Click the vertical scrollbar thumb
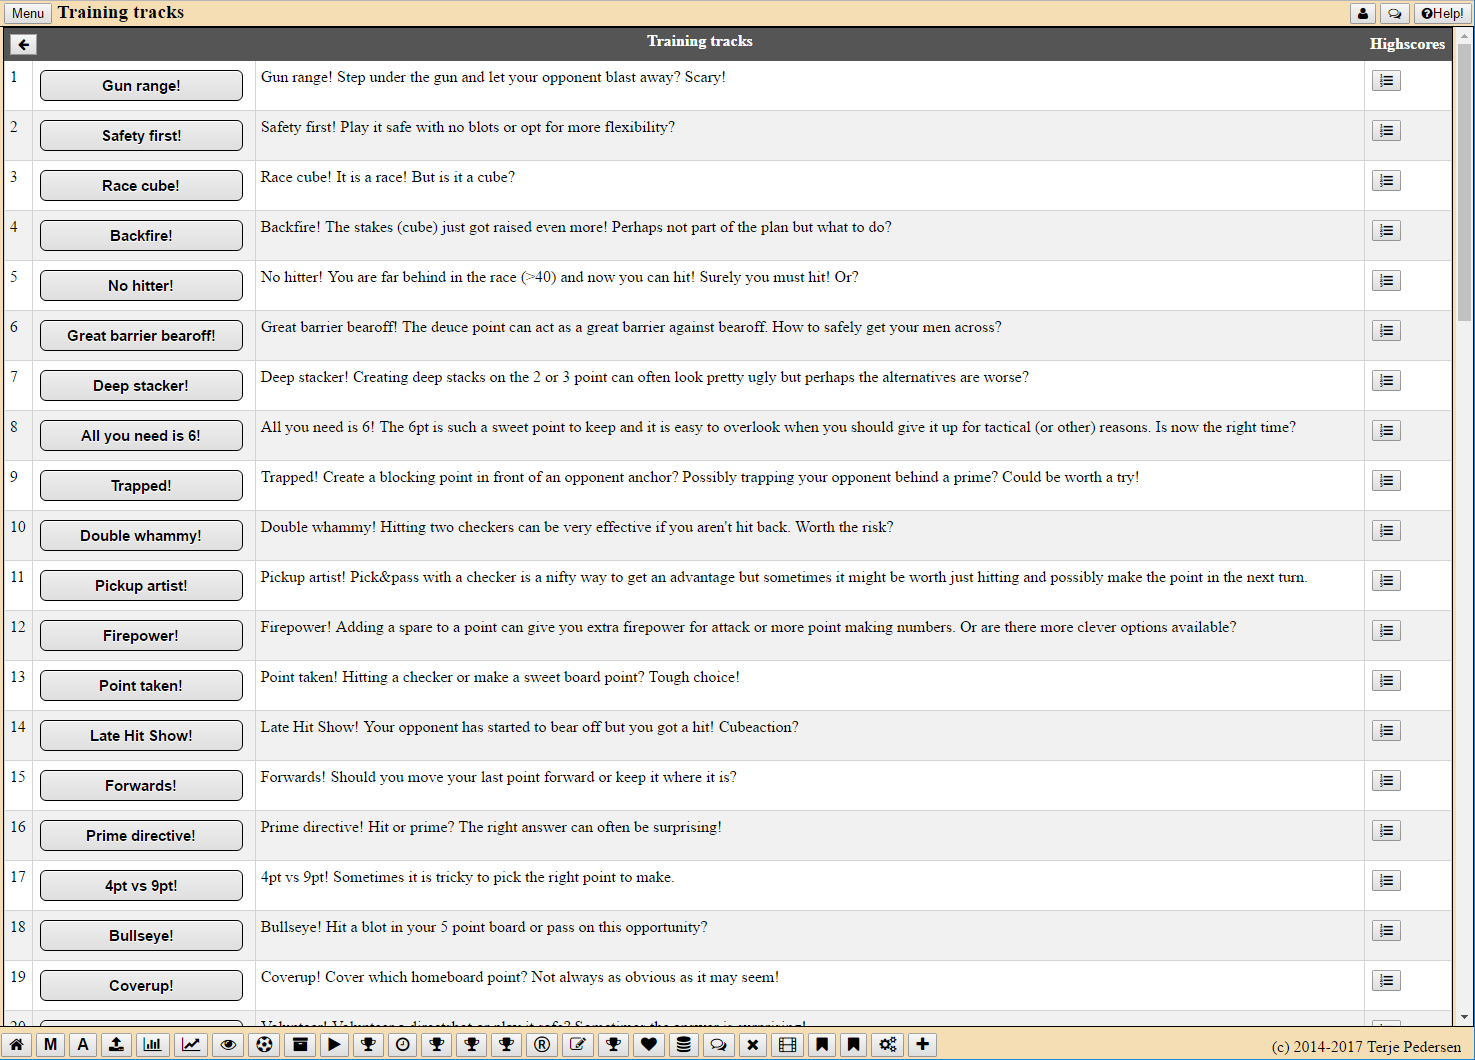The image size is (1475, 1060). click(1465, 181)
